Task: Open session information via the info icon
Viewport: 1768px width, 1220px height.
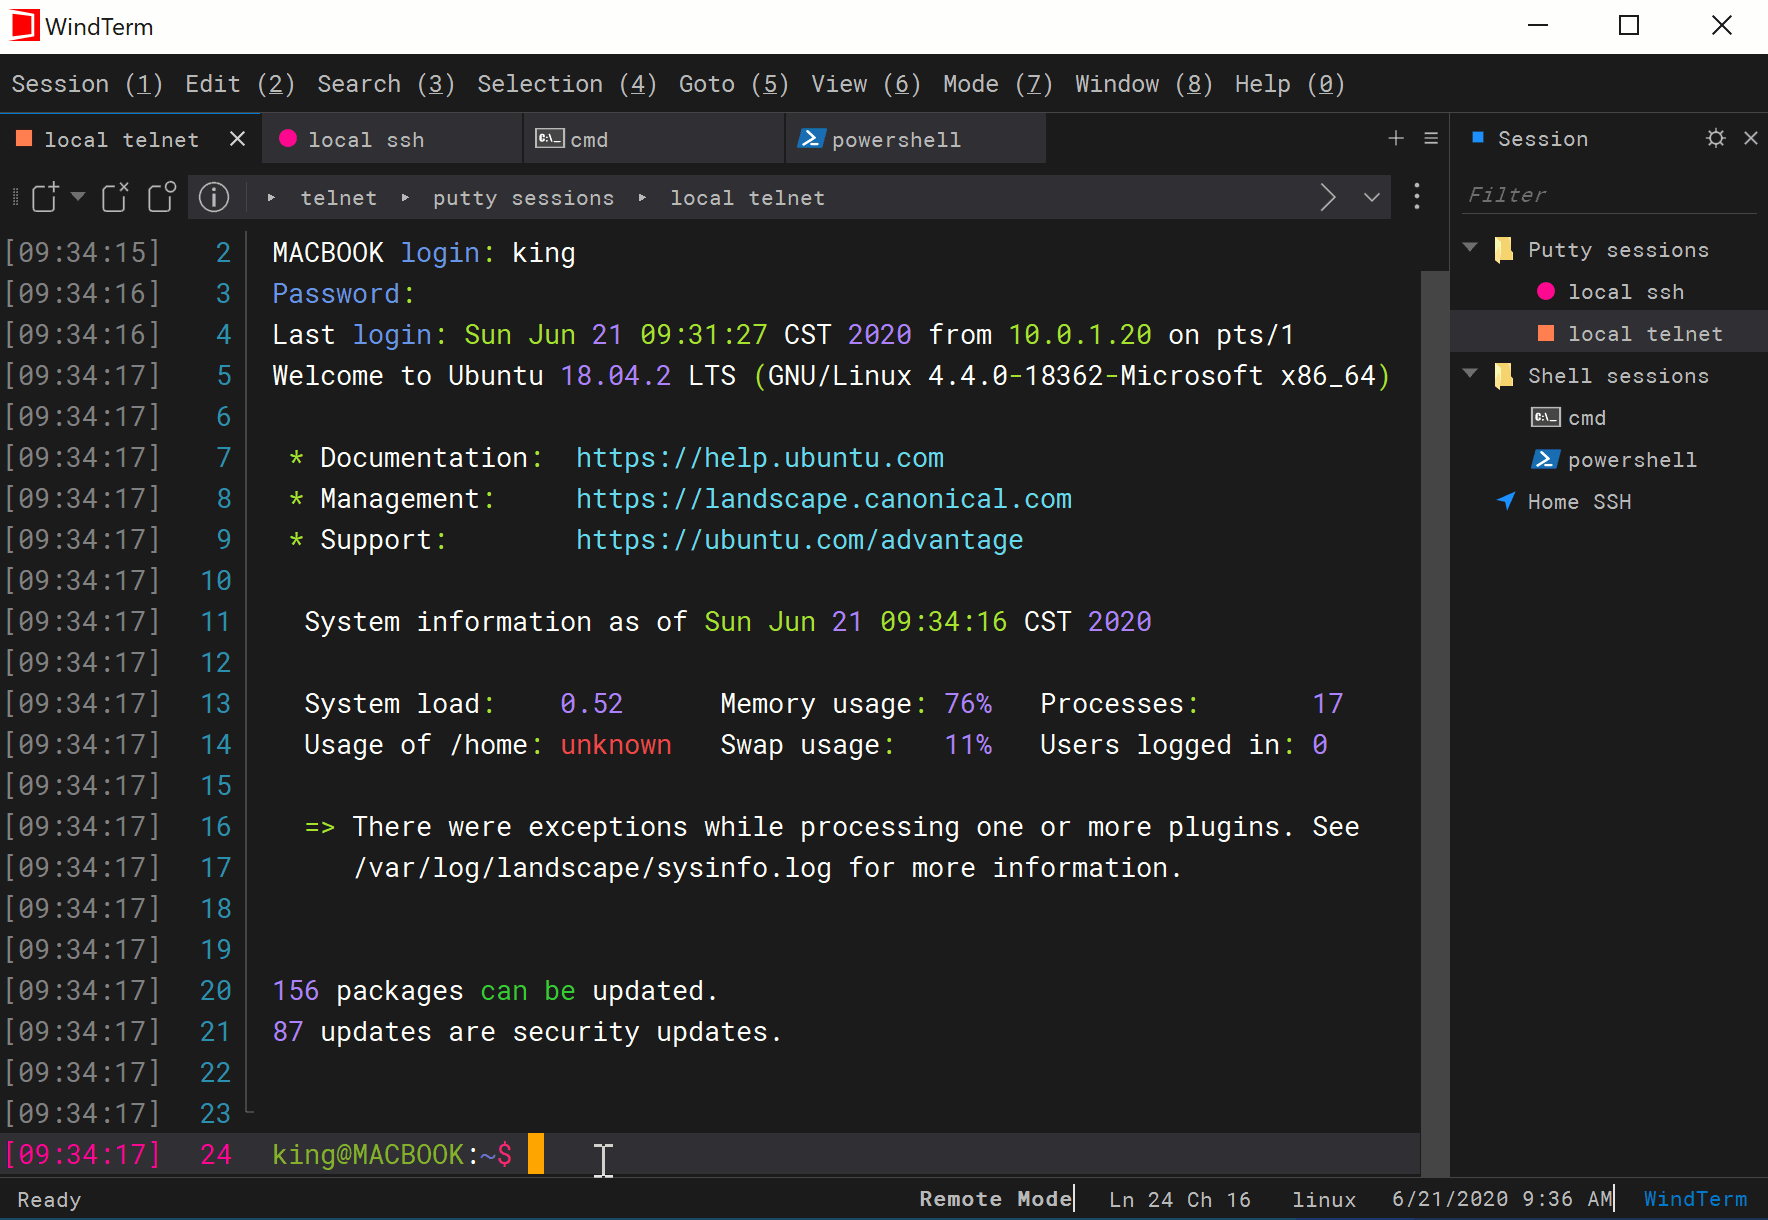Action: [214, 197]
